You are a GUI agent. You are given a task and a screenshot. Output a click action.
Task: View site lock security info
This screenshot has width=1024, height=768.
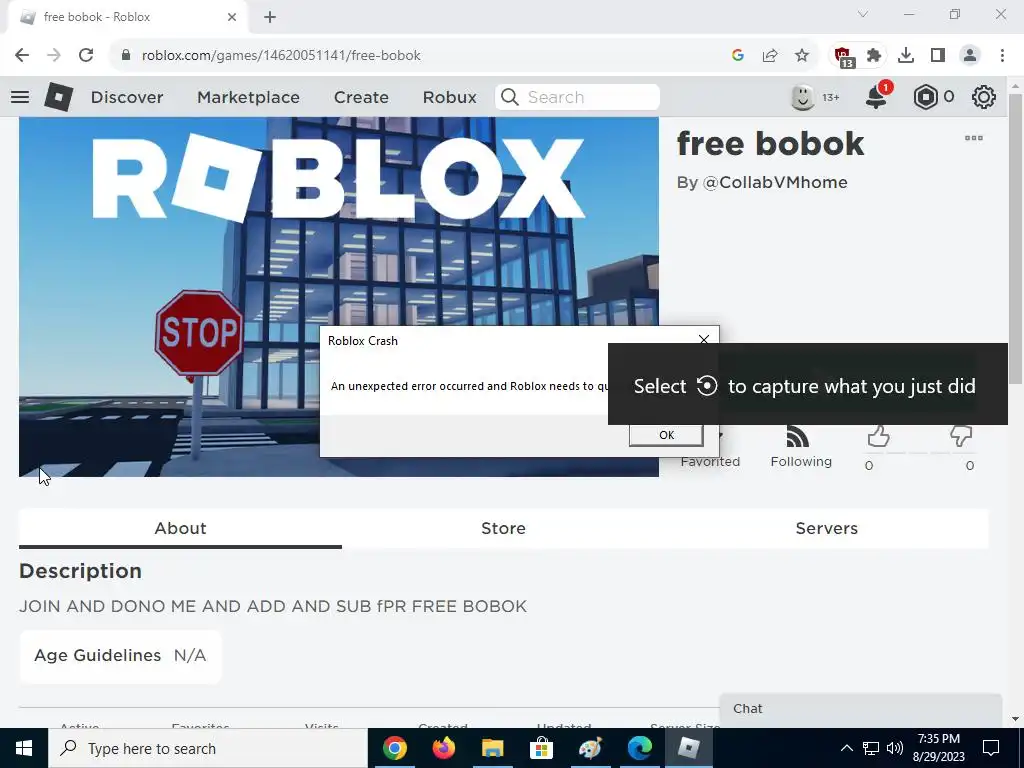tap(126, 55)
